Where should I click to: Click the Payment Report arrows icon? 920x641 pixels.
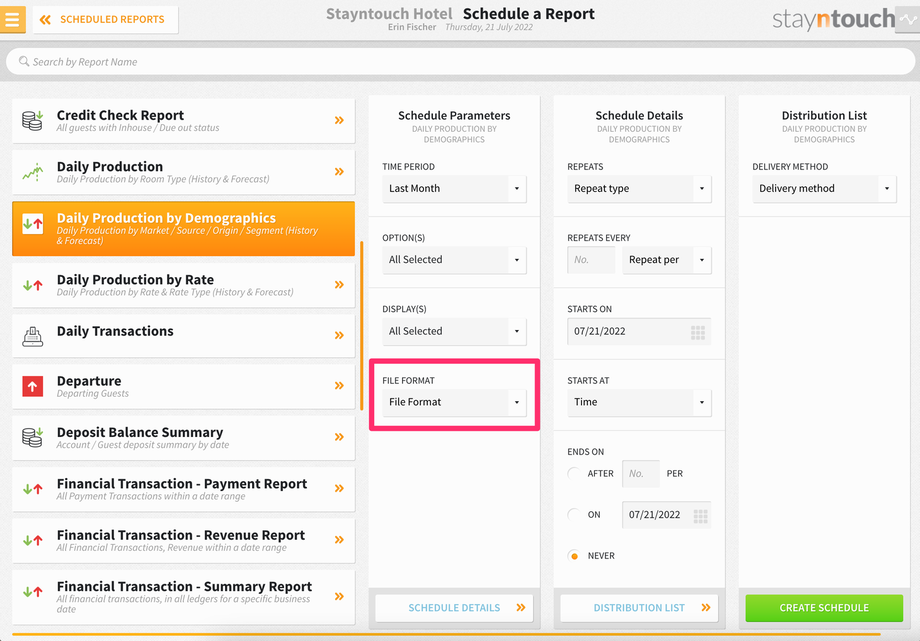point(33,488)
